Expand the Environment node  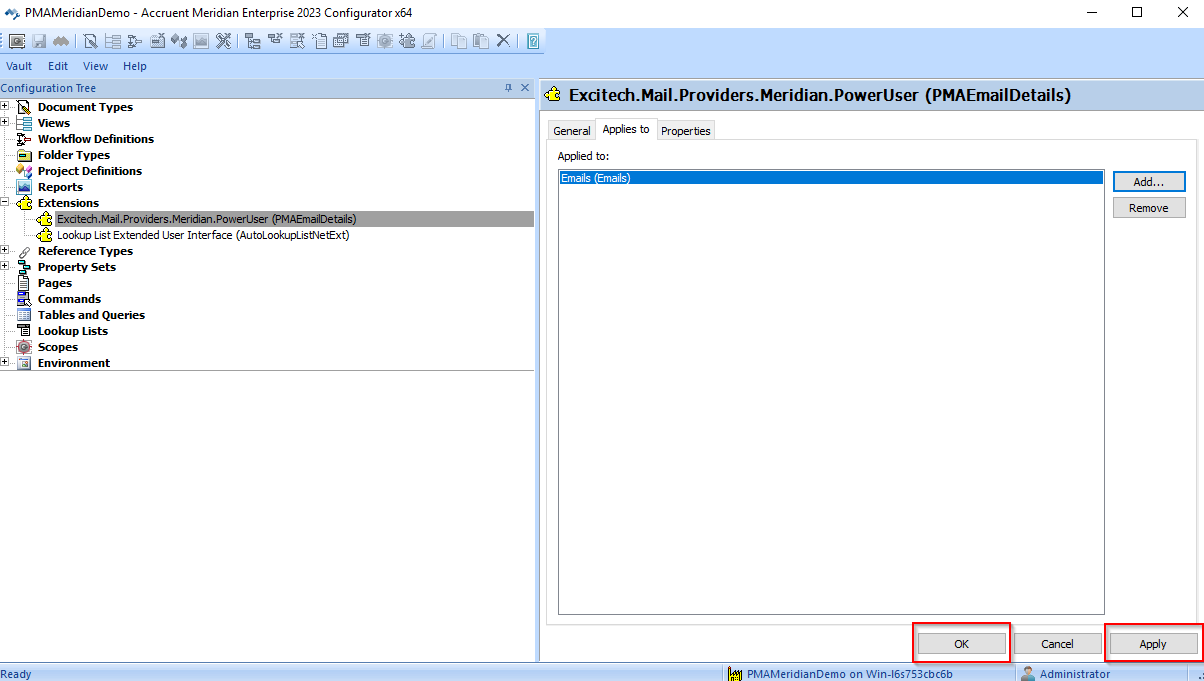pos(5,362)
